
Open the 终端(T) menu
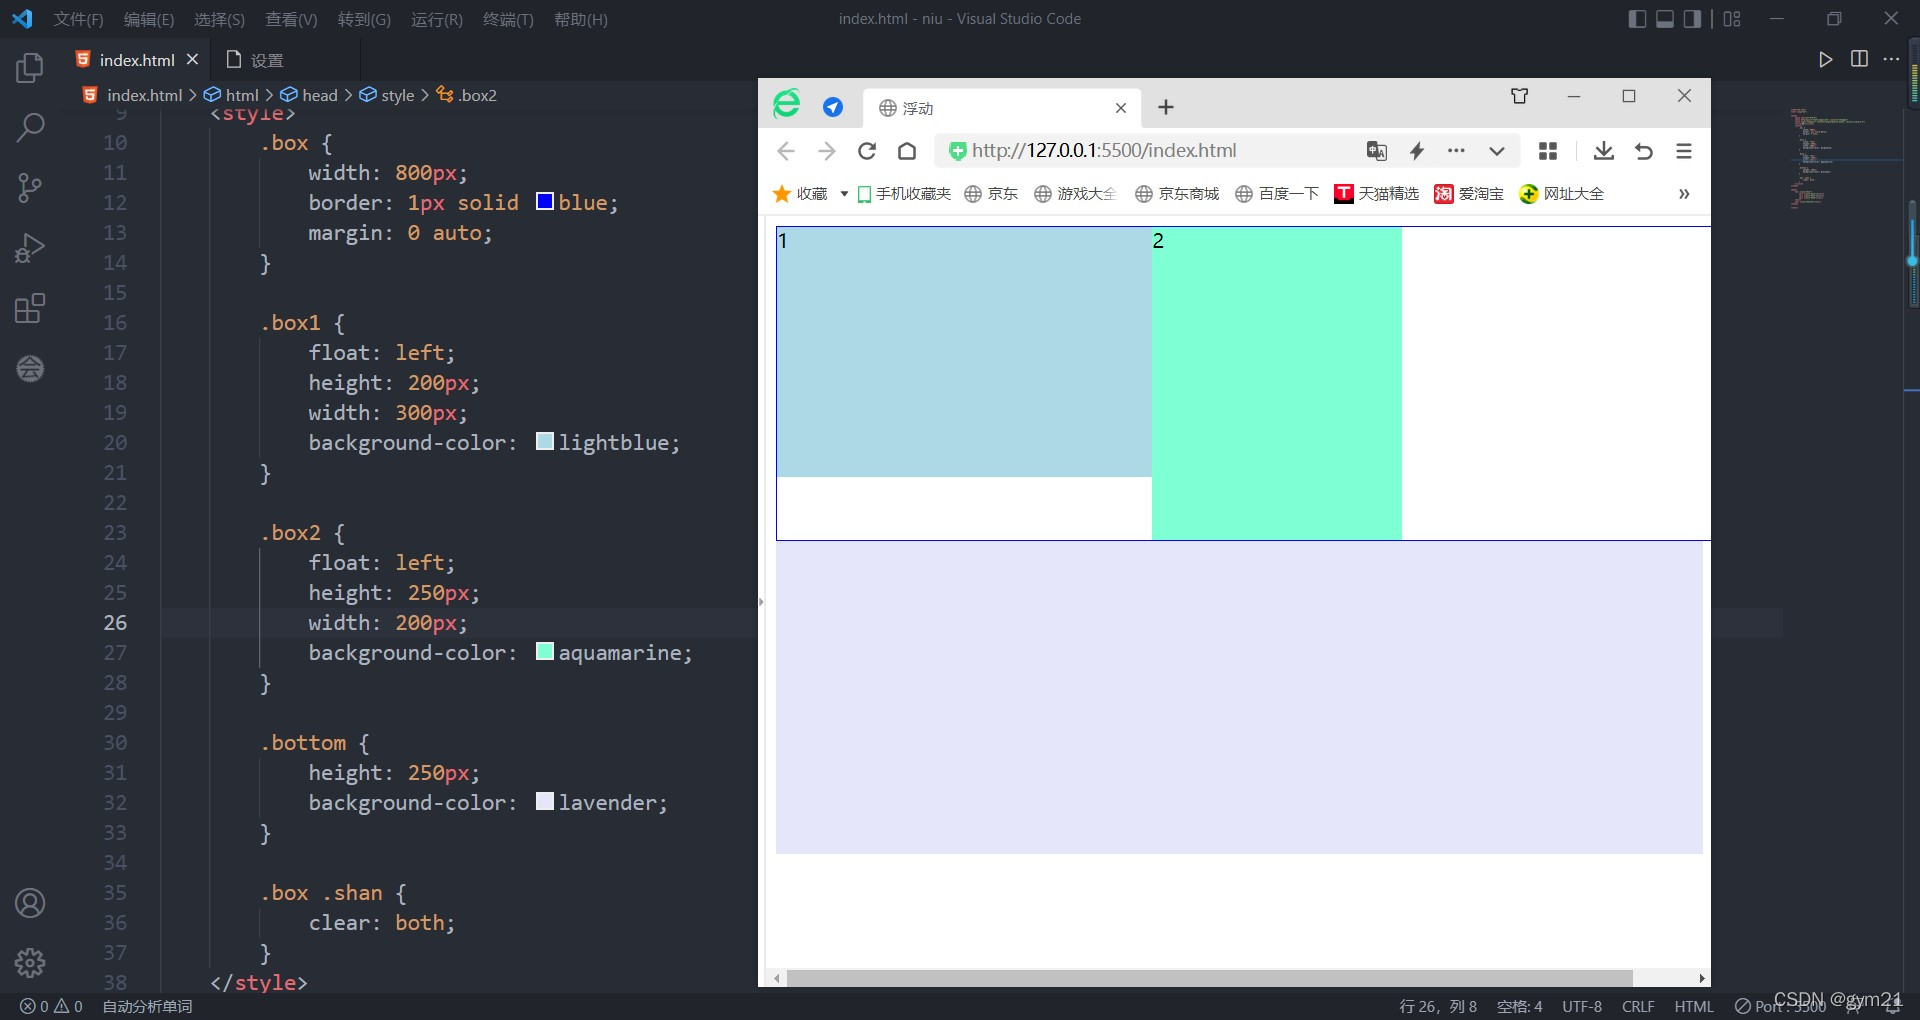(508, 19)
